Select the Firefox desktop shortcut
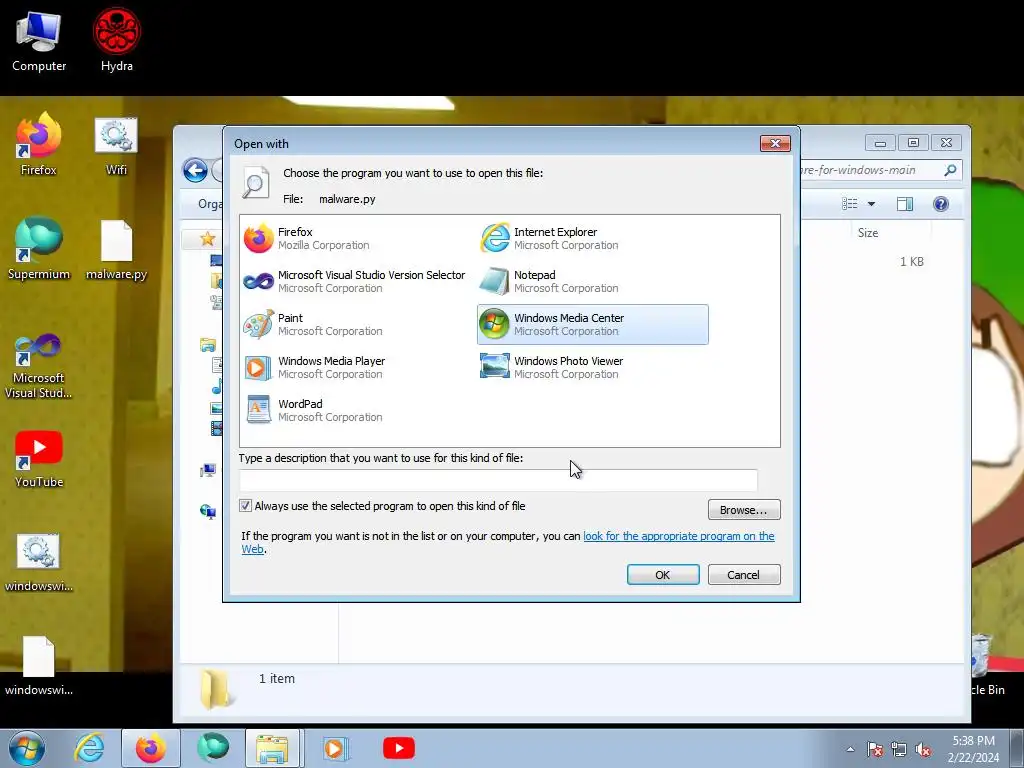Viewport: 1024px width, 768px height. point(39,144)
